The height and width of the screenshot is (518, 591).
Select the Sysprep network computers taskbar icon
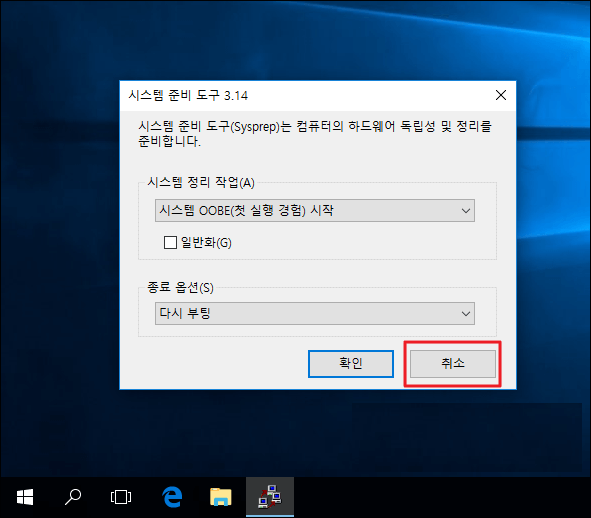click(270, 497)
